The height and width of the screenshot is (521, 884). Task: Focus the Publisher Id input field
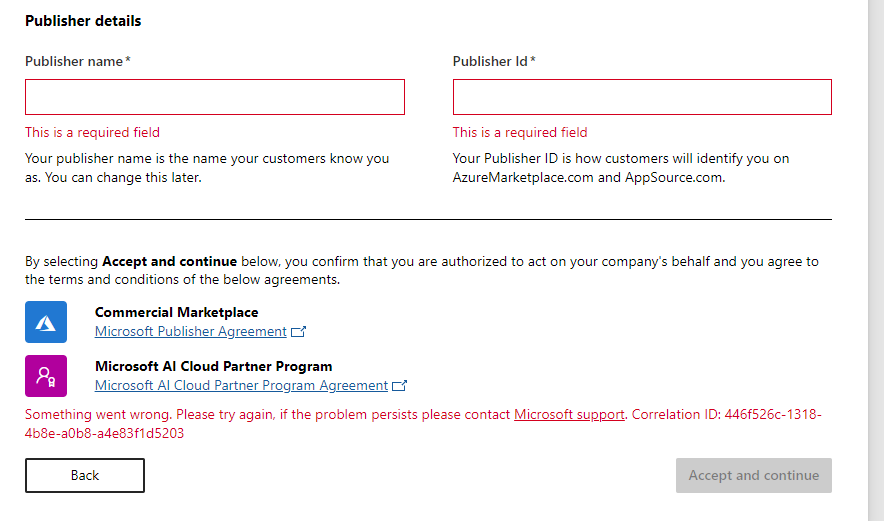point(642,97)
